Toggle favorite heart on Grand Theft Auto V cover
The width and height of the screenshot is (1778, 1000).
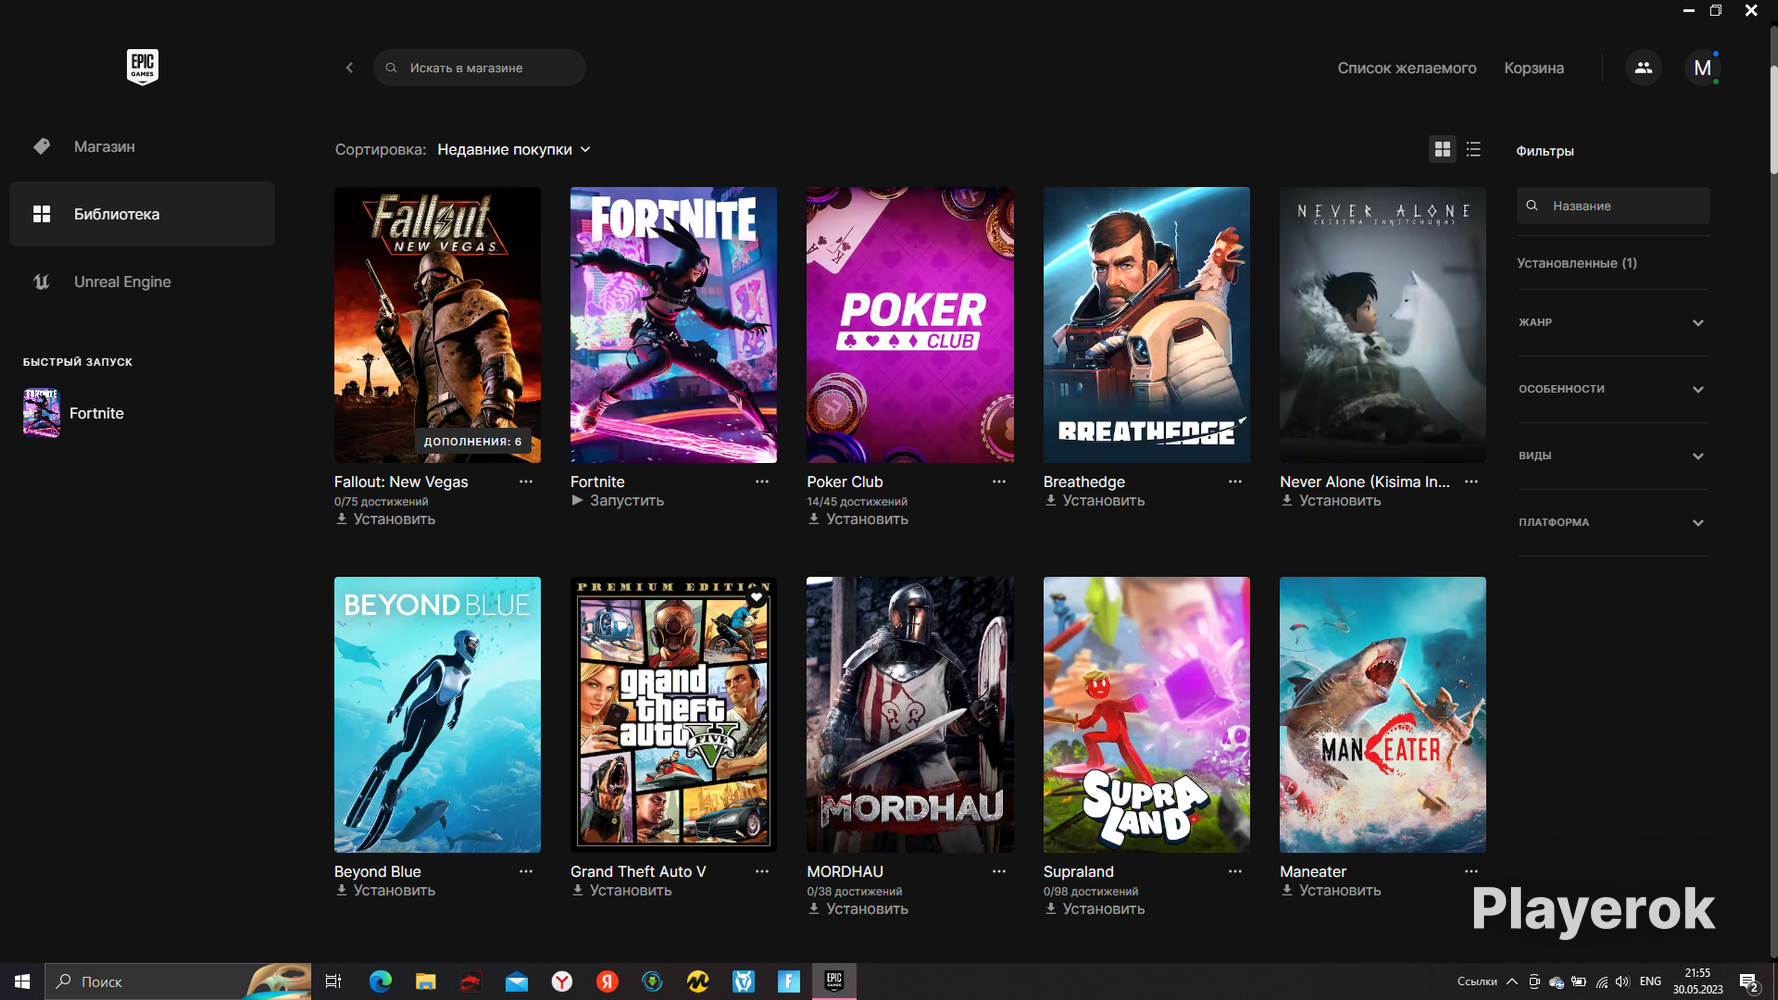coord(757,597)
